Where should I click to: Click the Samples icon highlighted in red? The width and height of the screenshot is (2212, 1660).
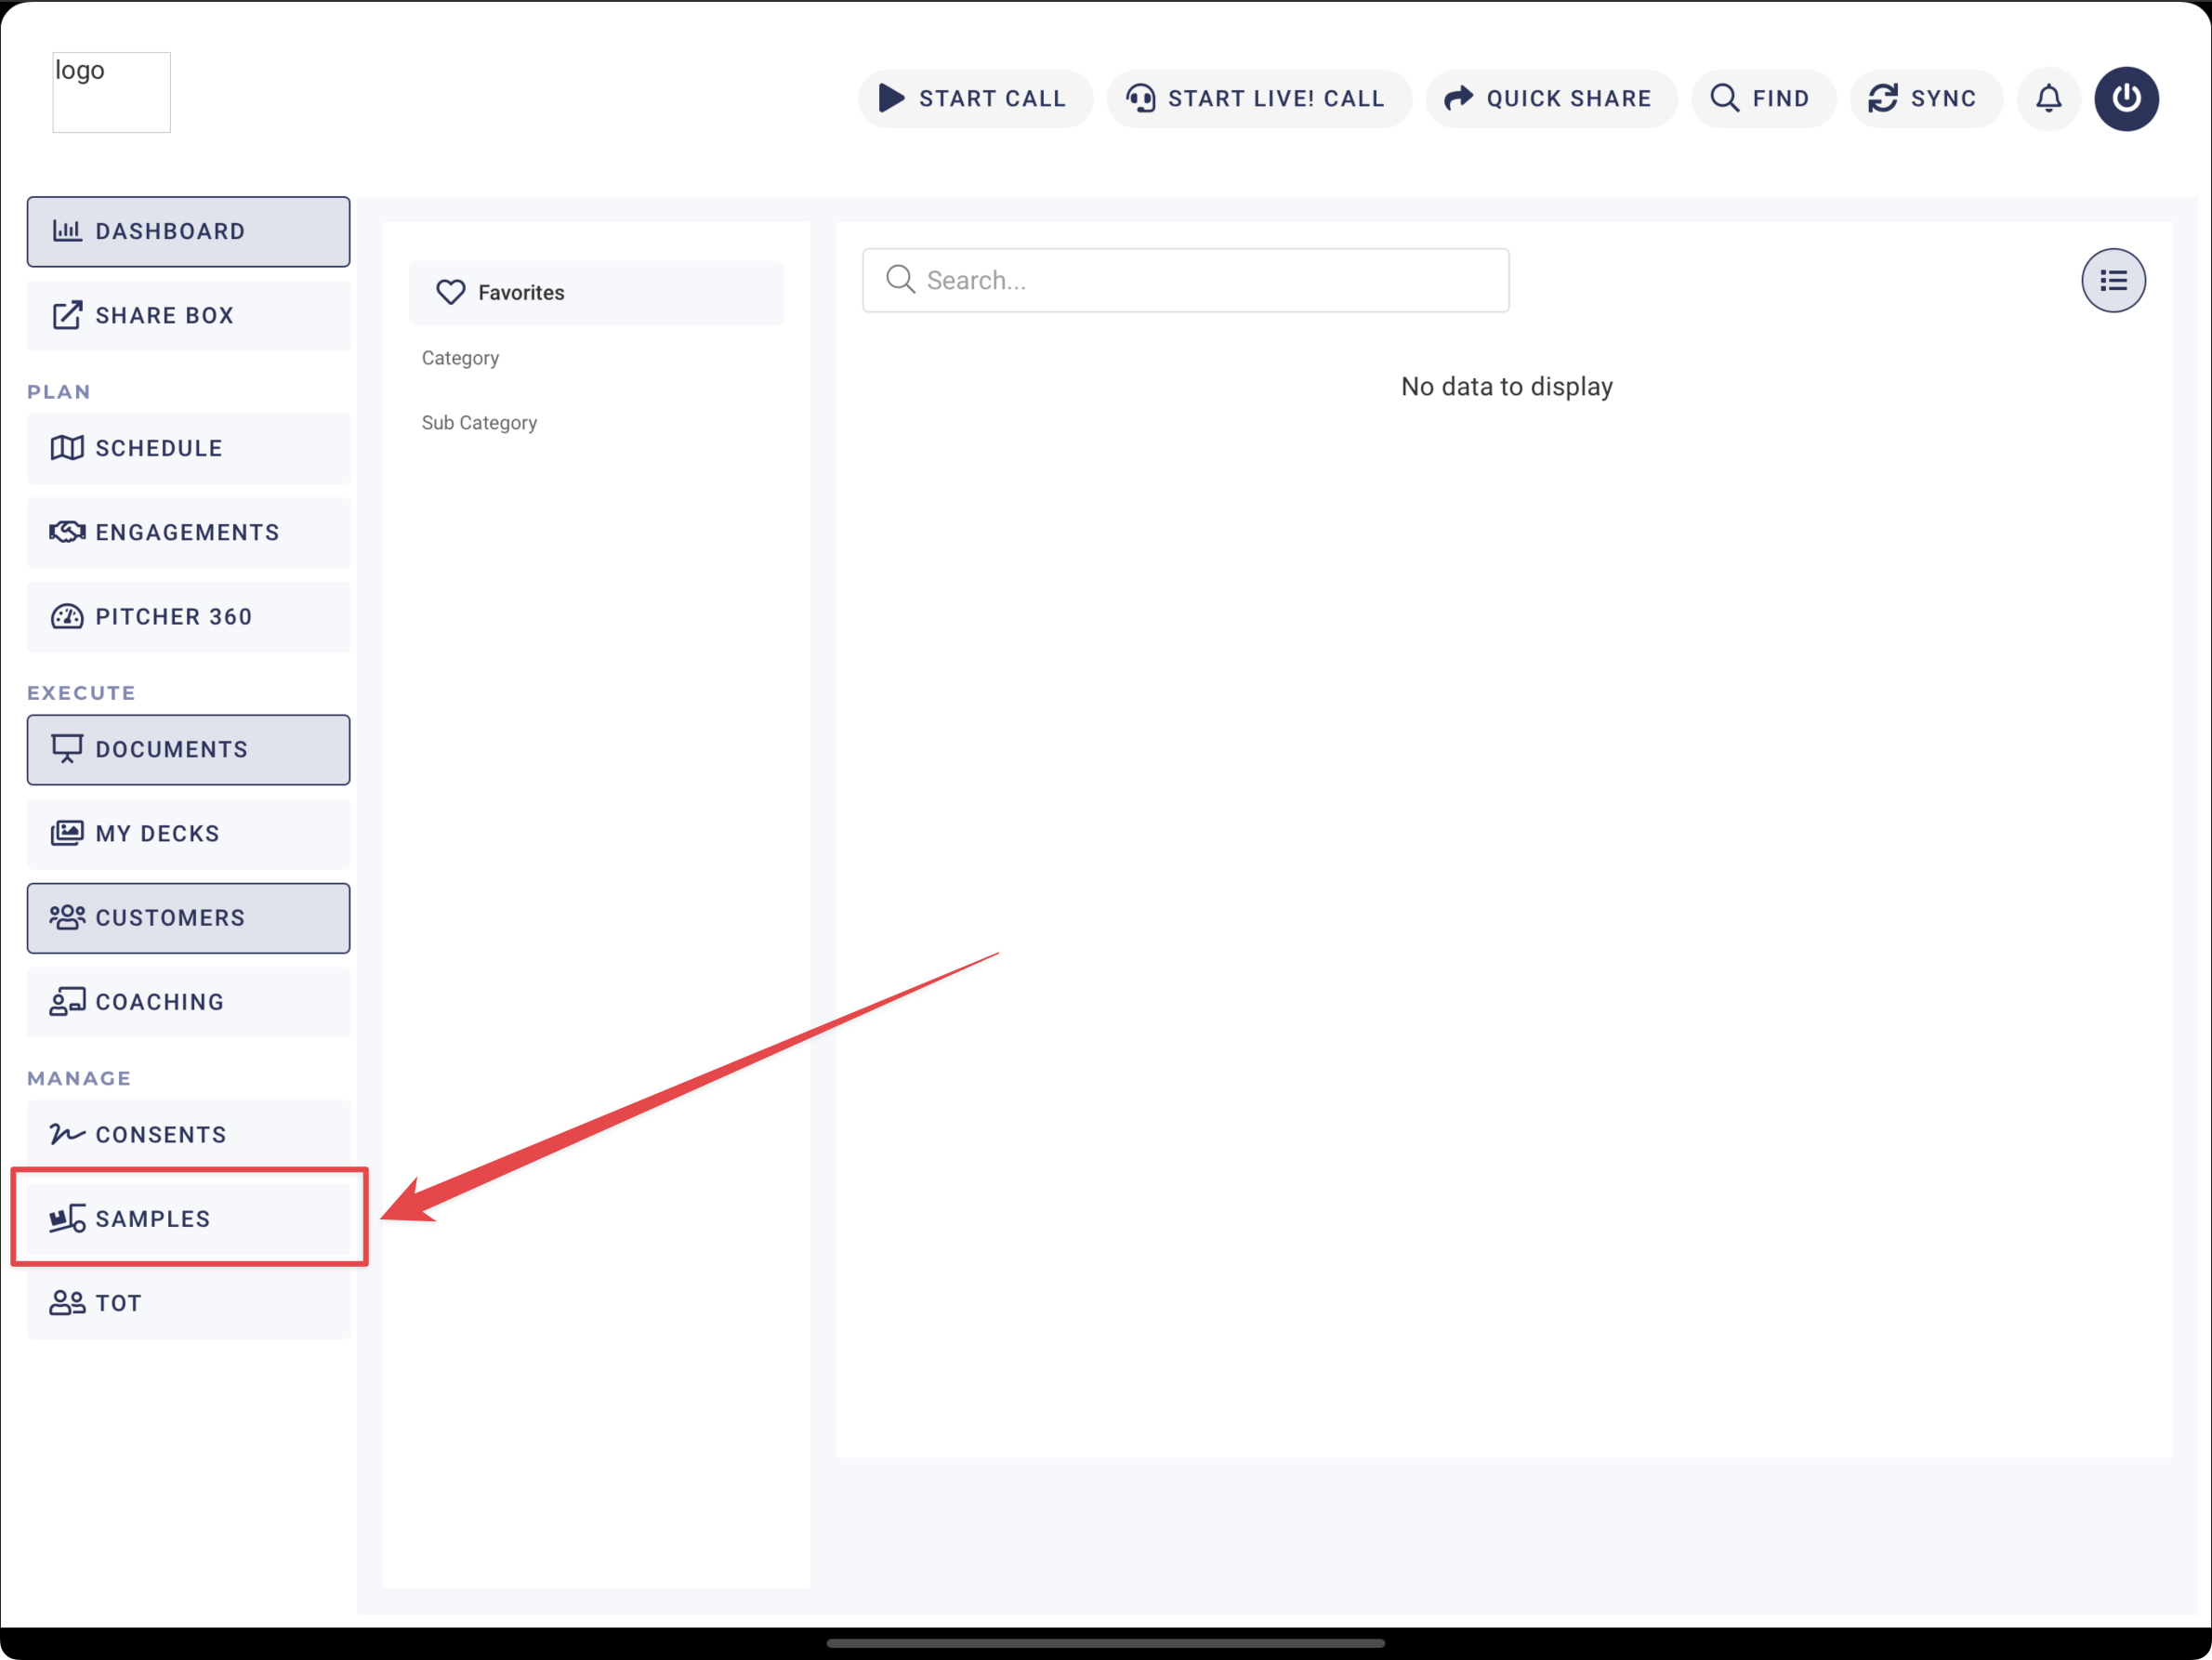tap(66, 1218)
